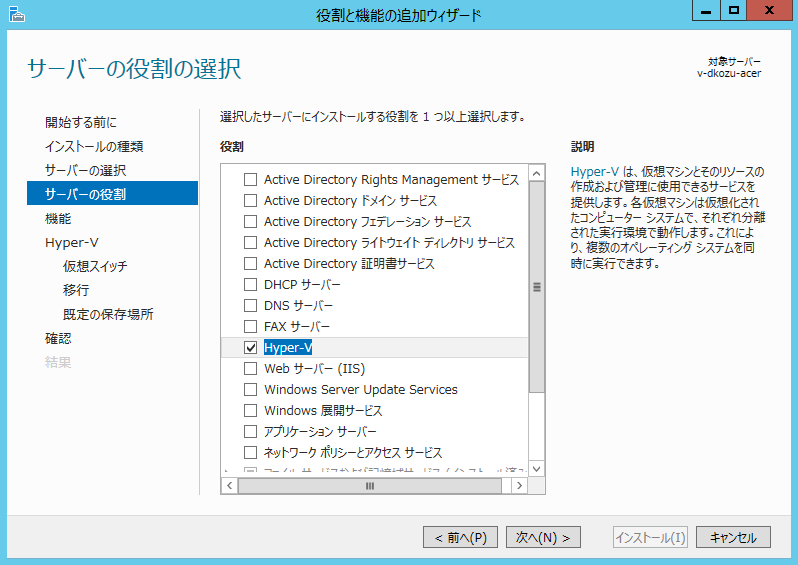Click the vertical scrollbar thumb in roles list

[536, 287]
